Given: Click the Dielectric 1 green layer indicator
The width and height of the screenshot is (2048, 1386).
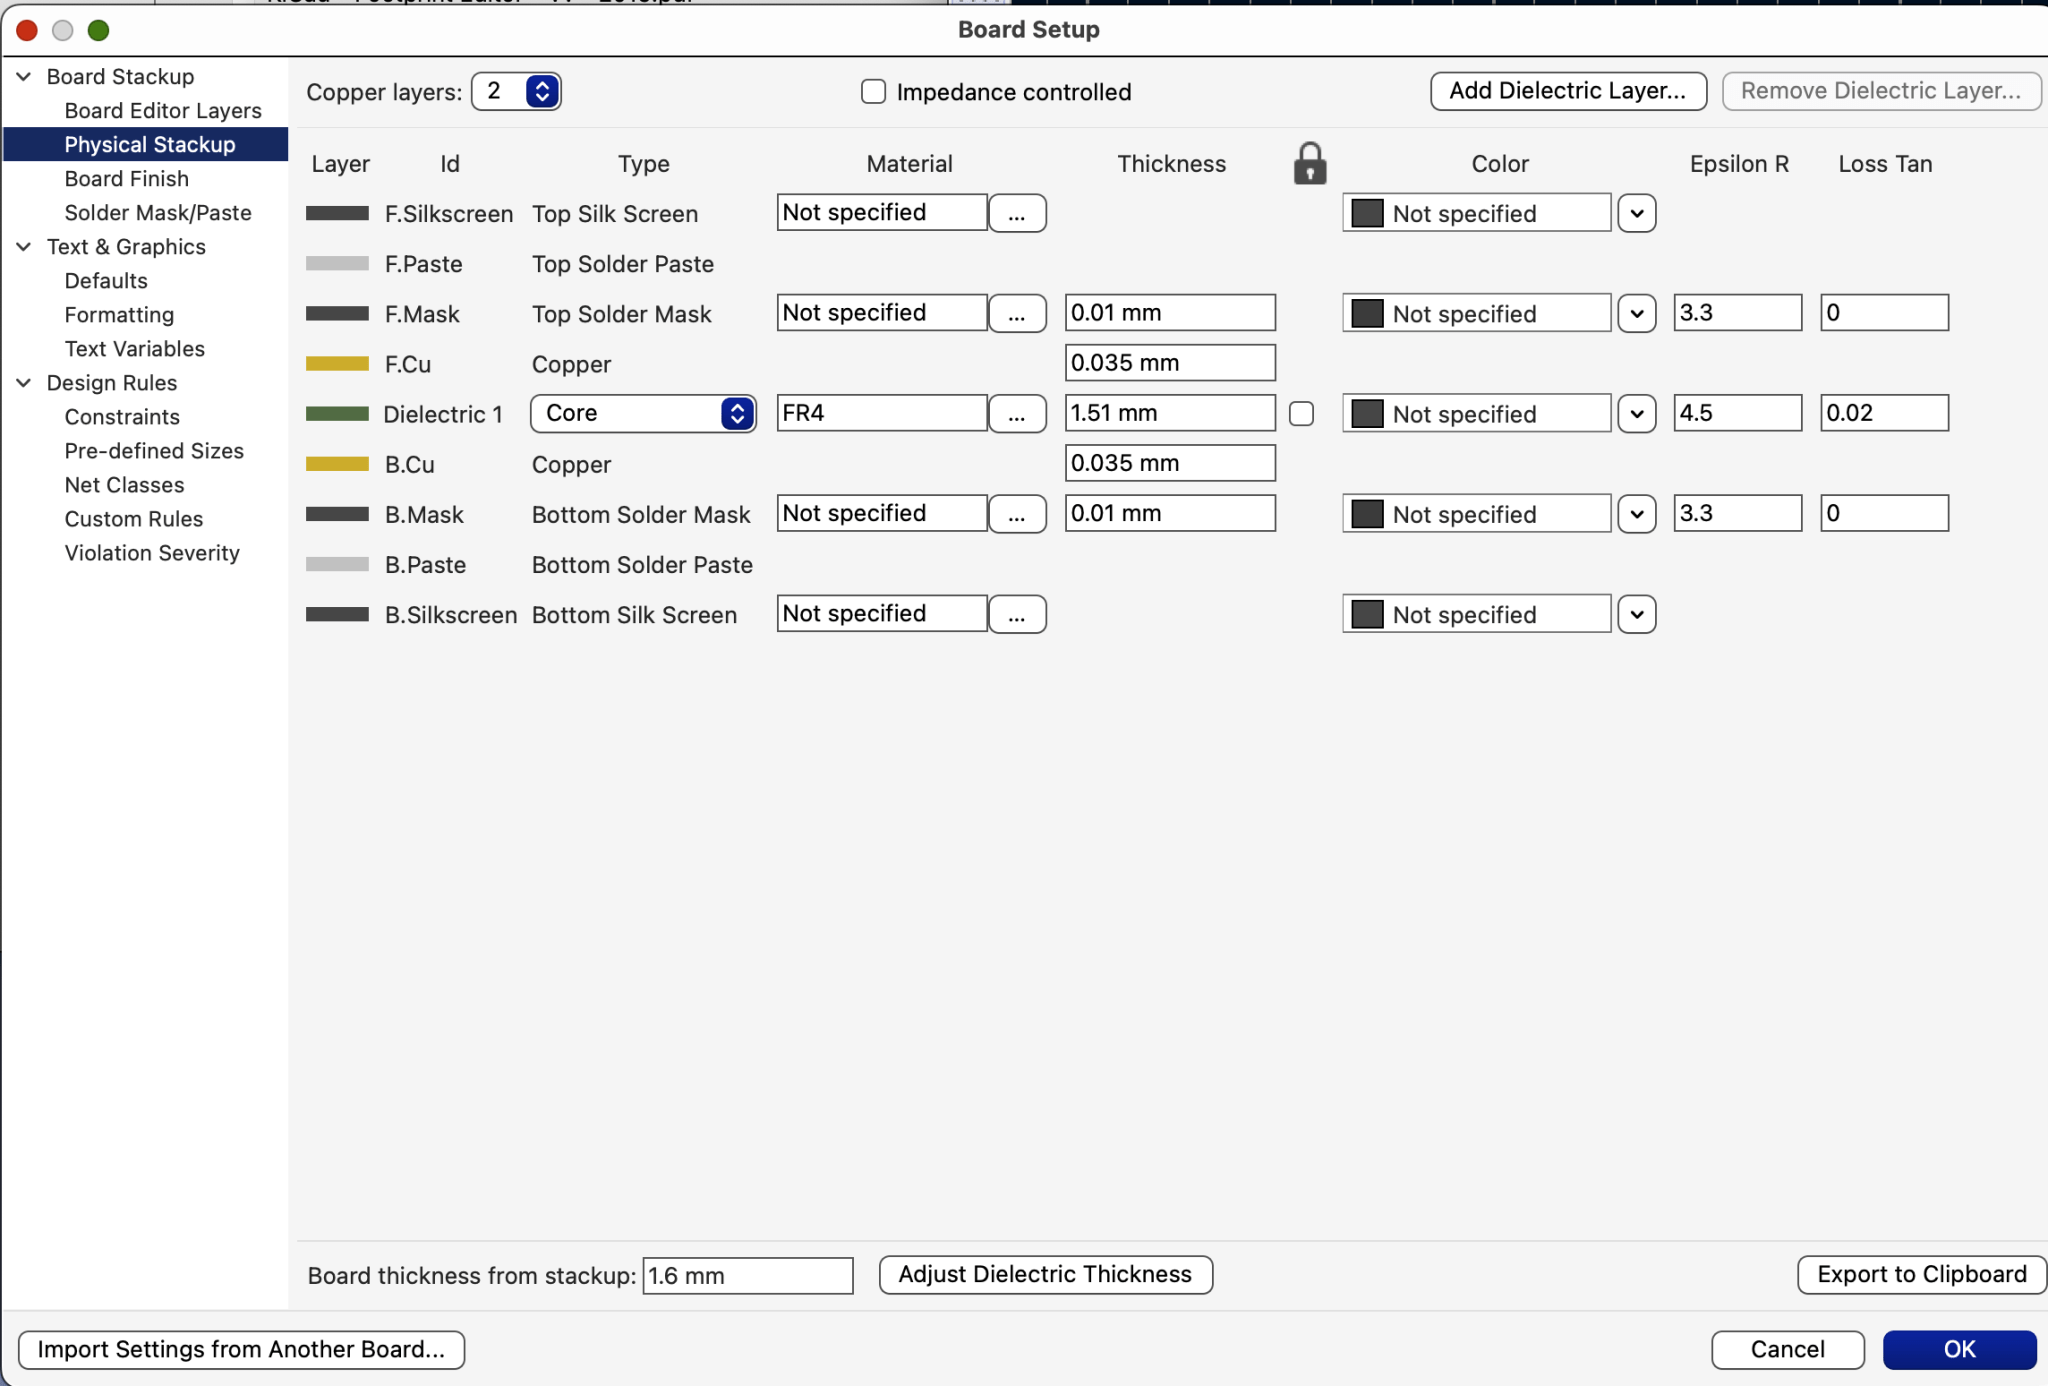Looking at the screenshot, I should coord(337,414).
